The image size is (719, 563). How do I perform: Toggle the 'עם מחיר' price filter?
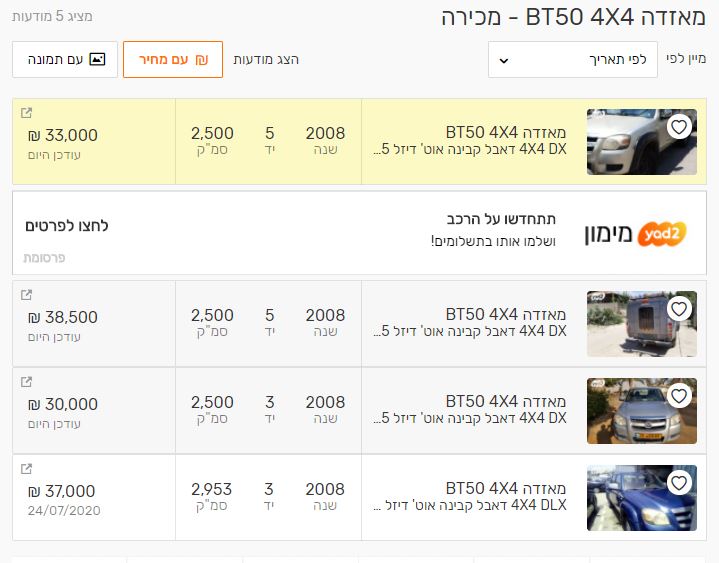[x=173, y=59]
